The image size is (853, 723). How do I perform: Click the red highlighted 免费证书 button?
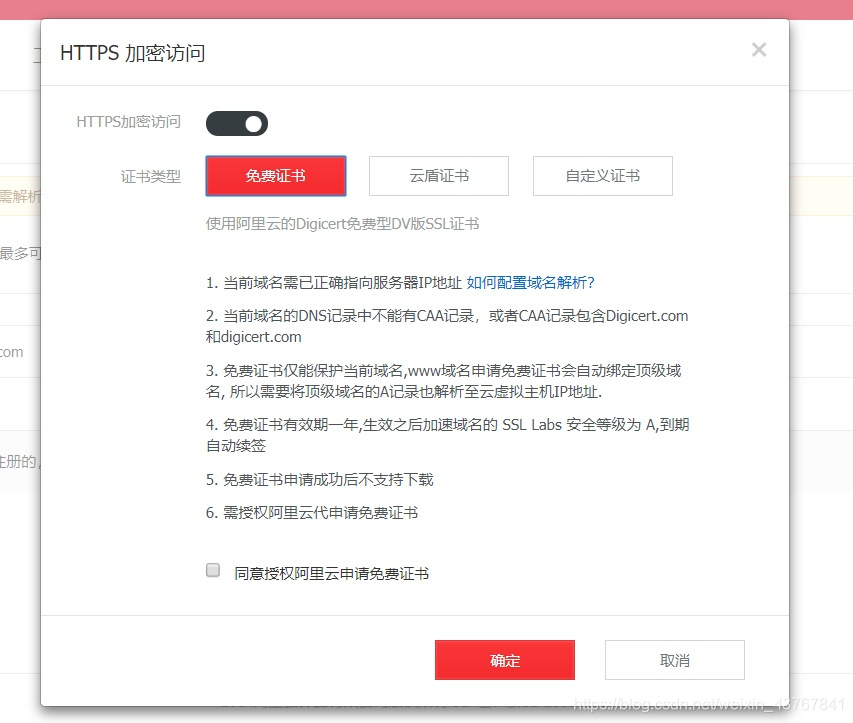coord(275,175)
